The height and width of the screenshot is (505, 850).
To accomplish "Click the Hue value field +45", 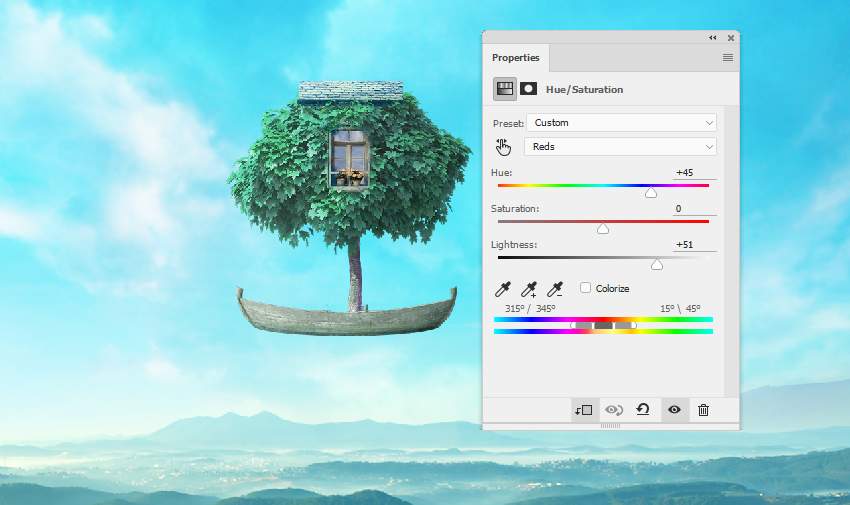I will pos(694,172).
